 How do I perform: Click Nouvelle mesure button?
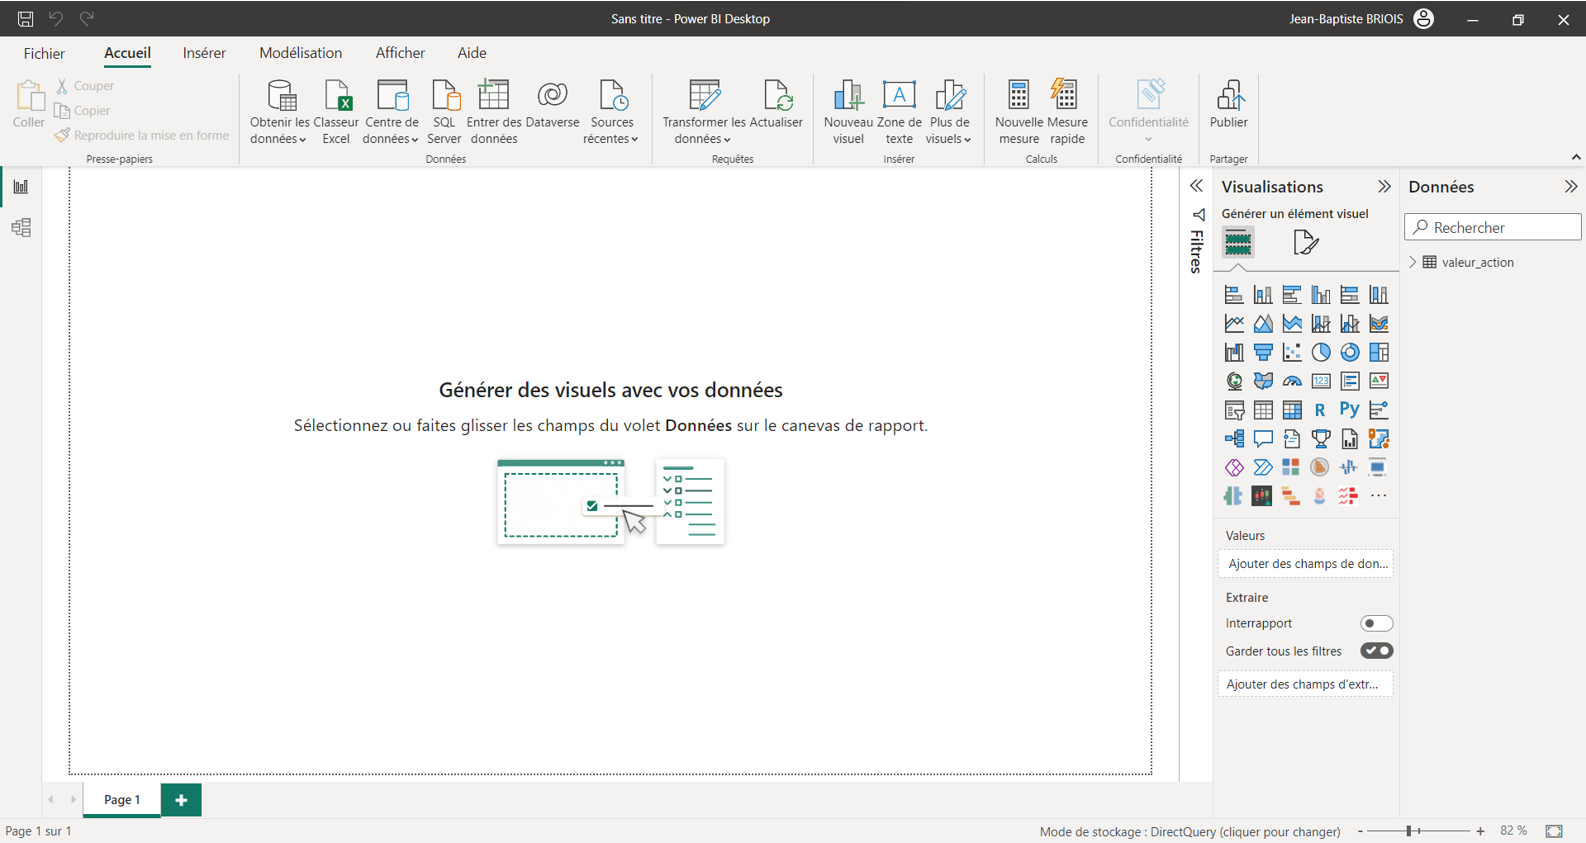pos(1019,112)
